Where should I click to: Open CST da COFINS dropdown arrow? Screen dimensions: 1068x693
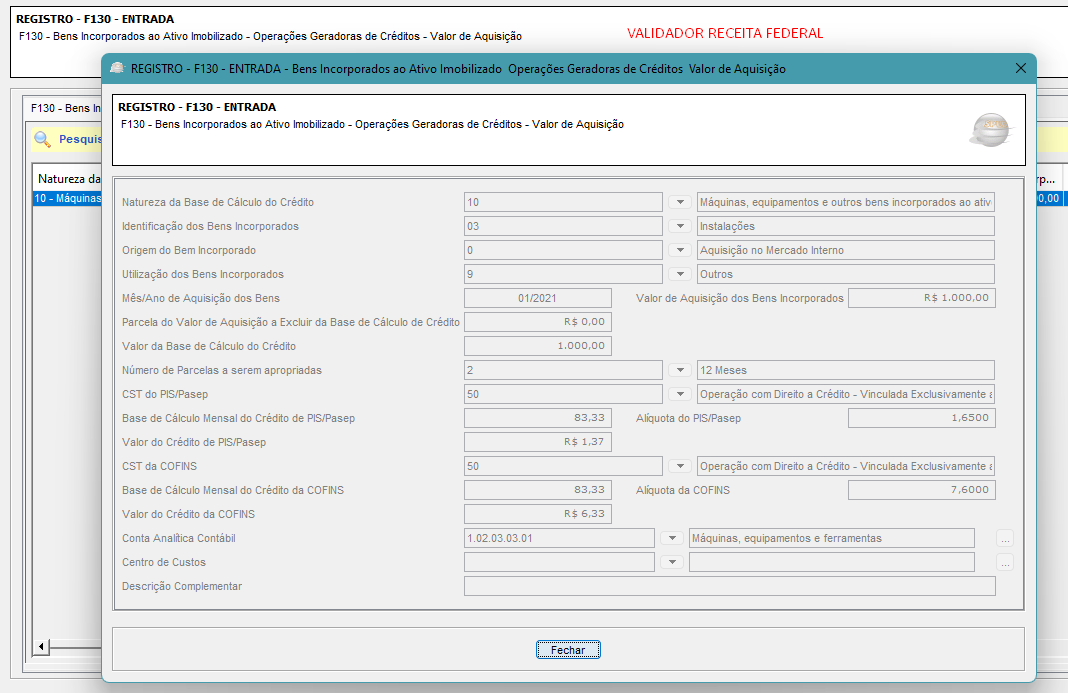pyautogui.click(x=680, y=466)
